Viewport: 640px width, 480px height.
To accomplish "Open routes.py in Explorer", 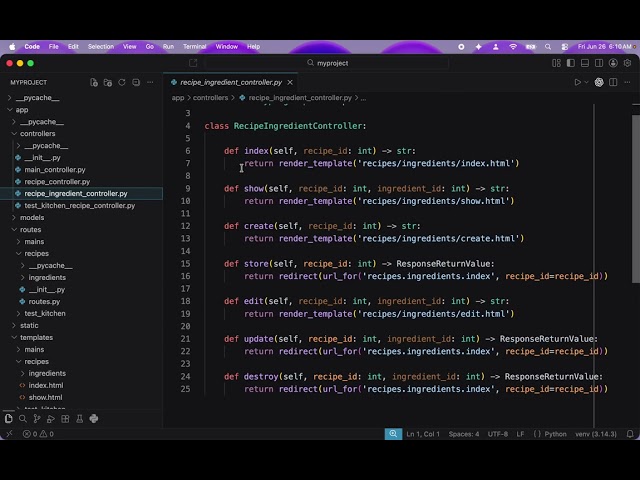I will (44, 302).
